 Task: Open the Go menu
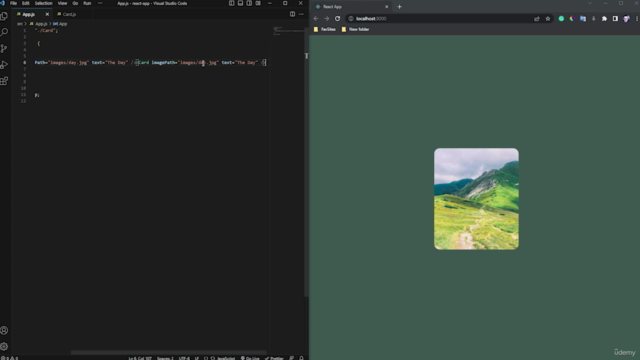pos(75,3)
